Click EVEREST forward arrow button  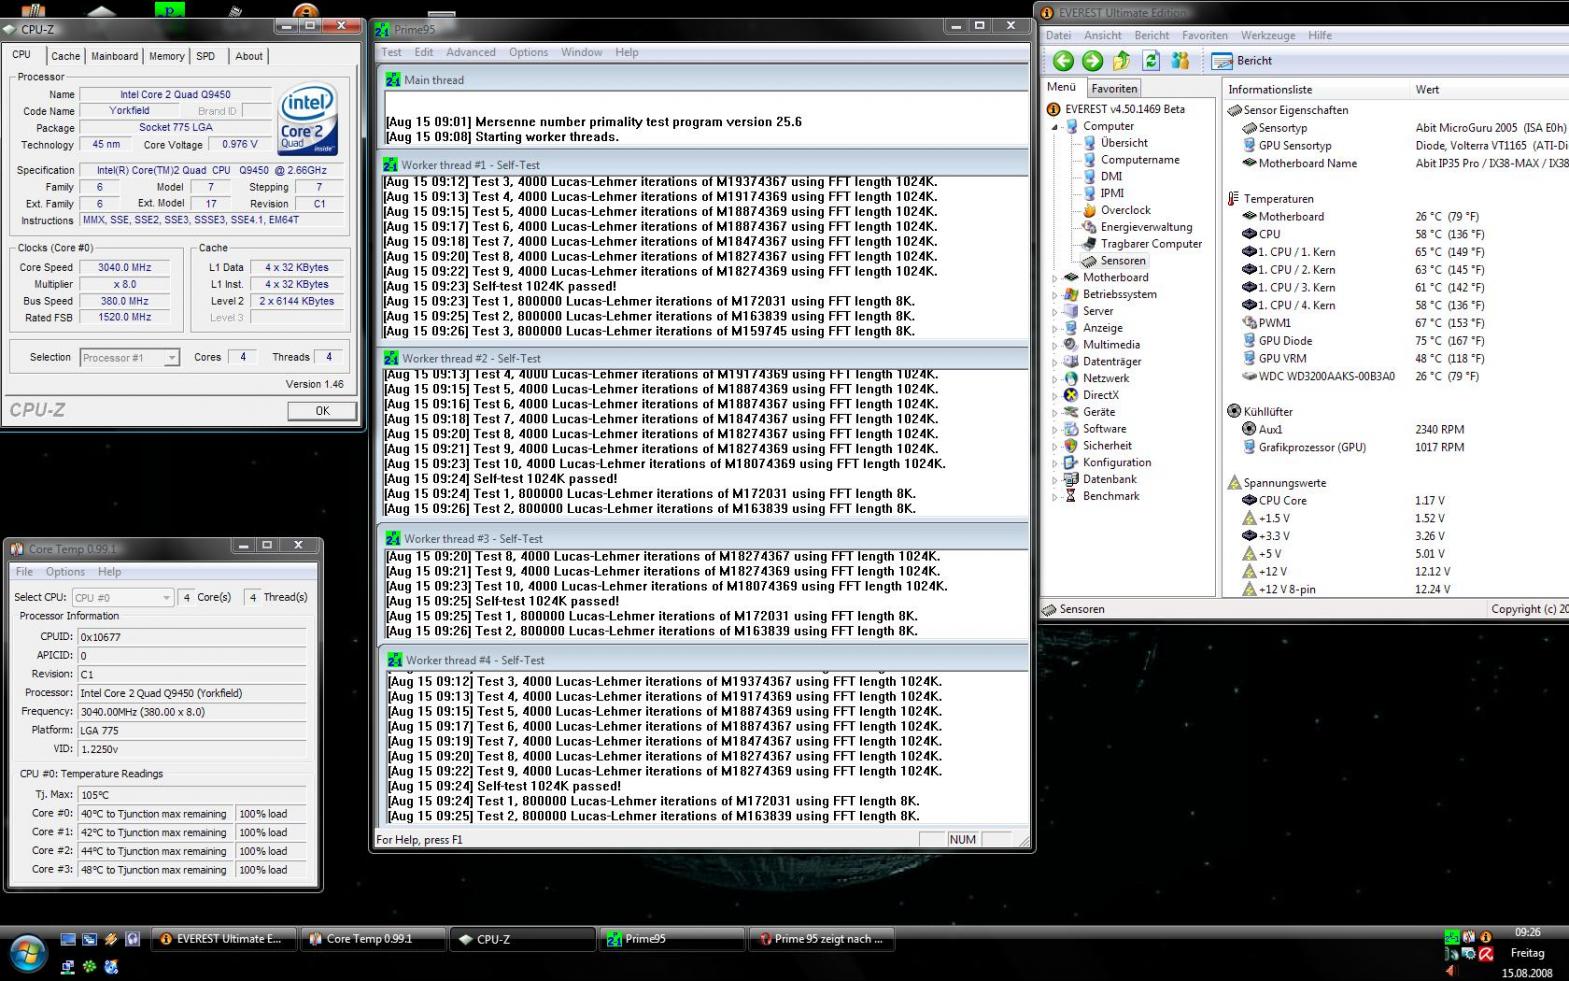(x=1092, y=61)
